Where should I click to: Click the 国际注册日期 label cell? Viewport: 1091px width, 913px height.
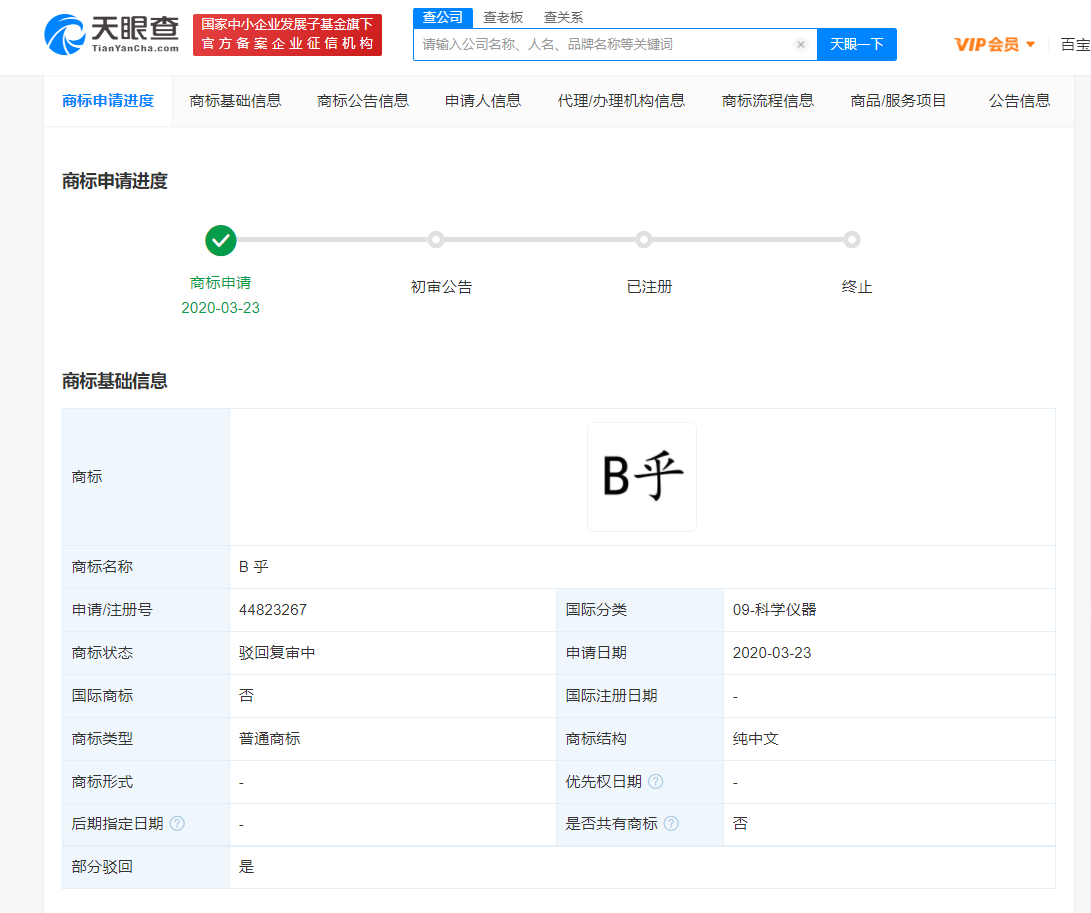pyautogui.click(x=640, y=695)
